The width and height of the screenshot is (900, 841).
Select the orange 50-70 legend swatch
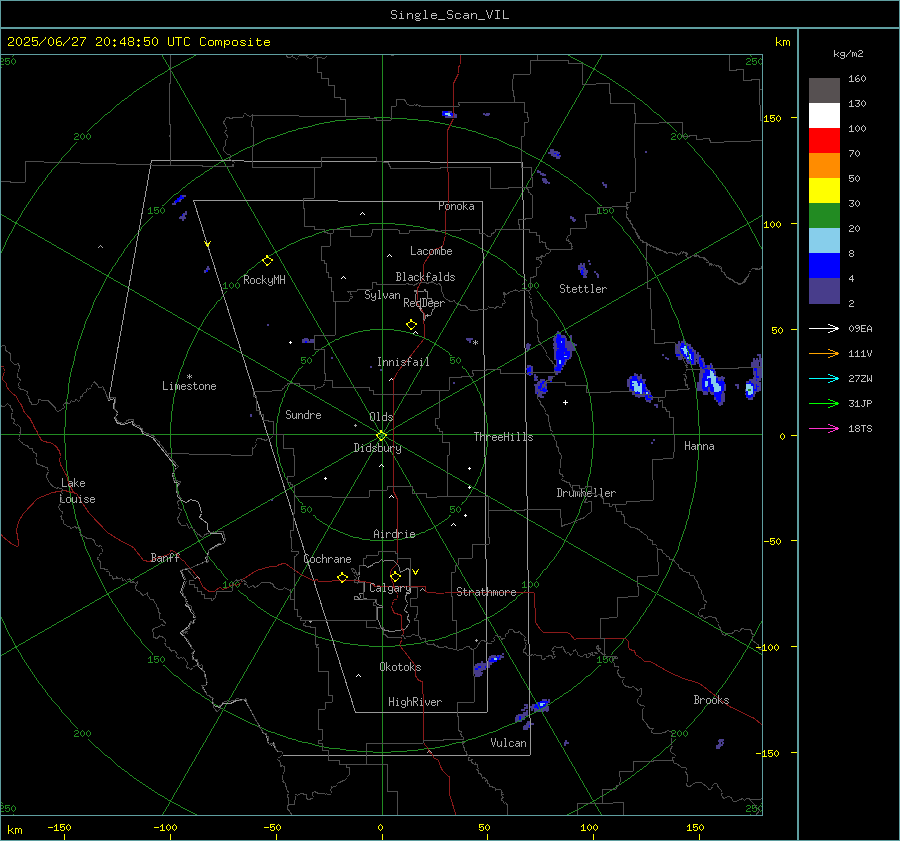(x=824, y=165)
